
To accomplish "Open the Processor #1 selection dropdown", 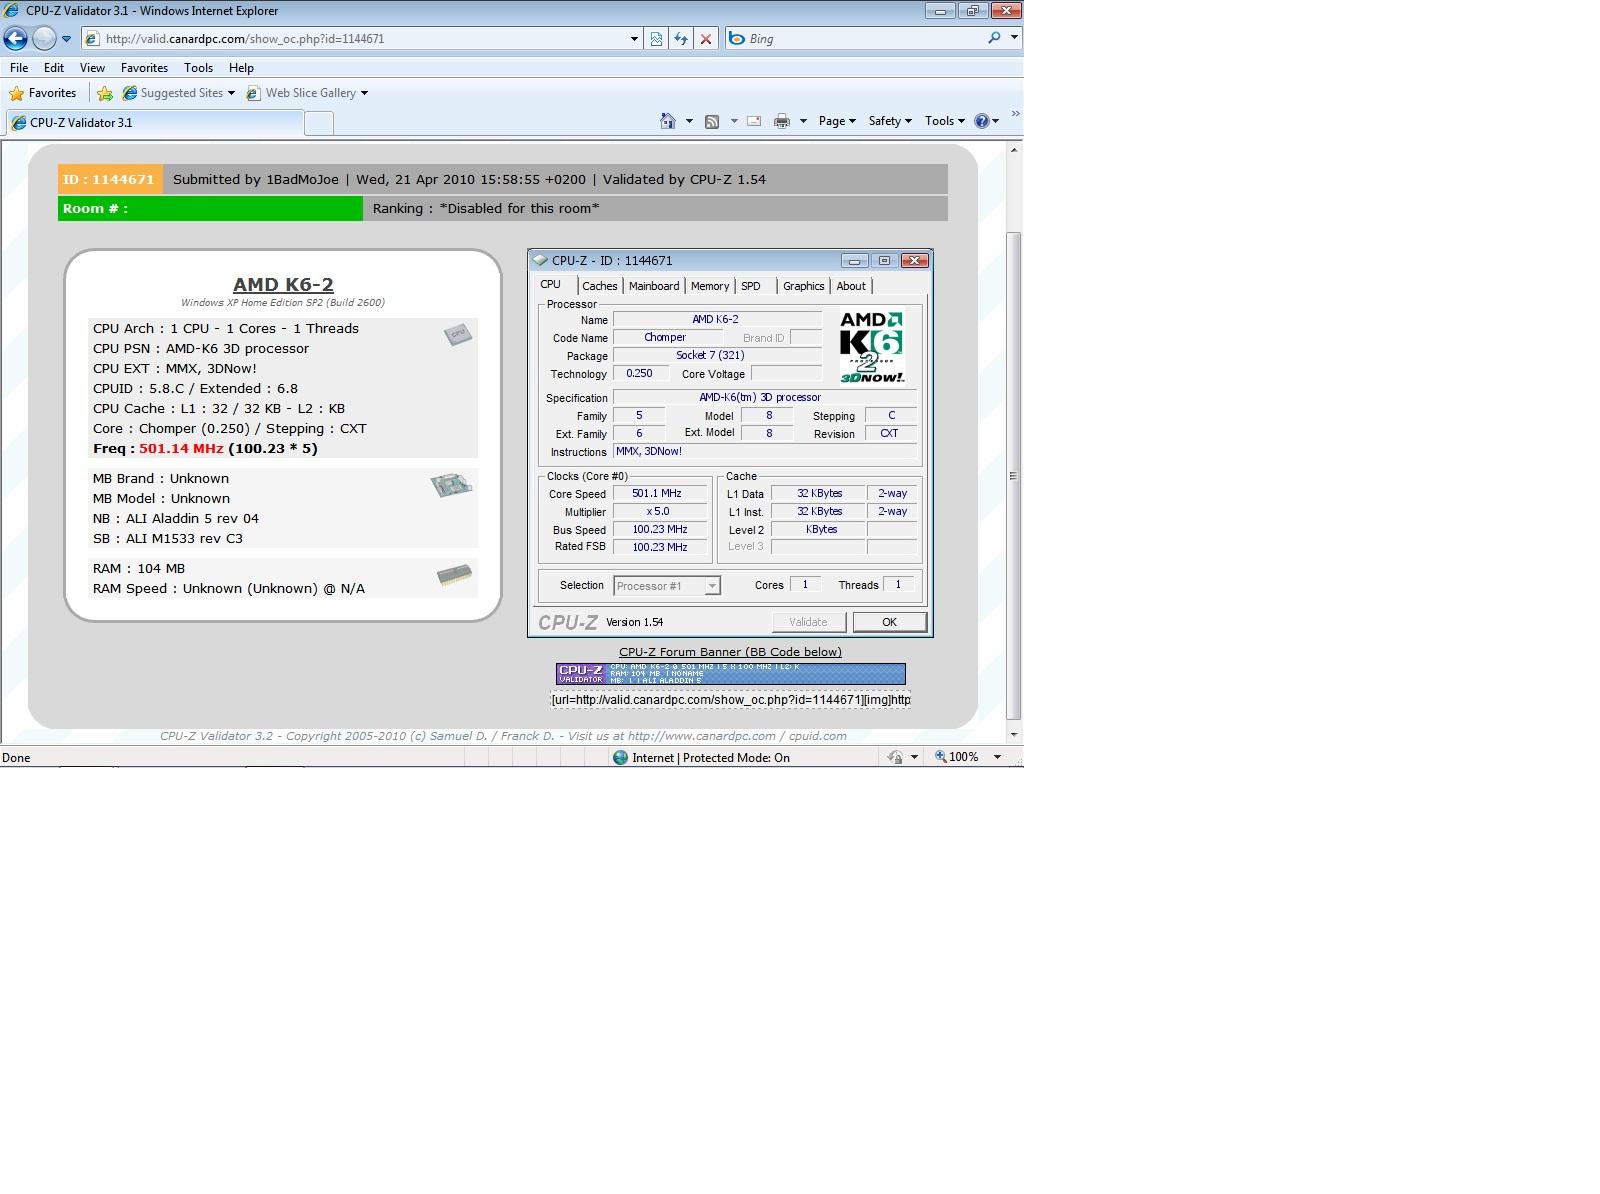I will point(667,586).
